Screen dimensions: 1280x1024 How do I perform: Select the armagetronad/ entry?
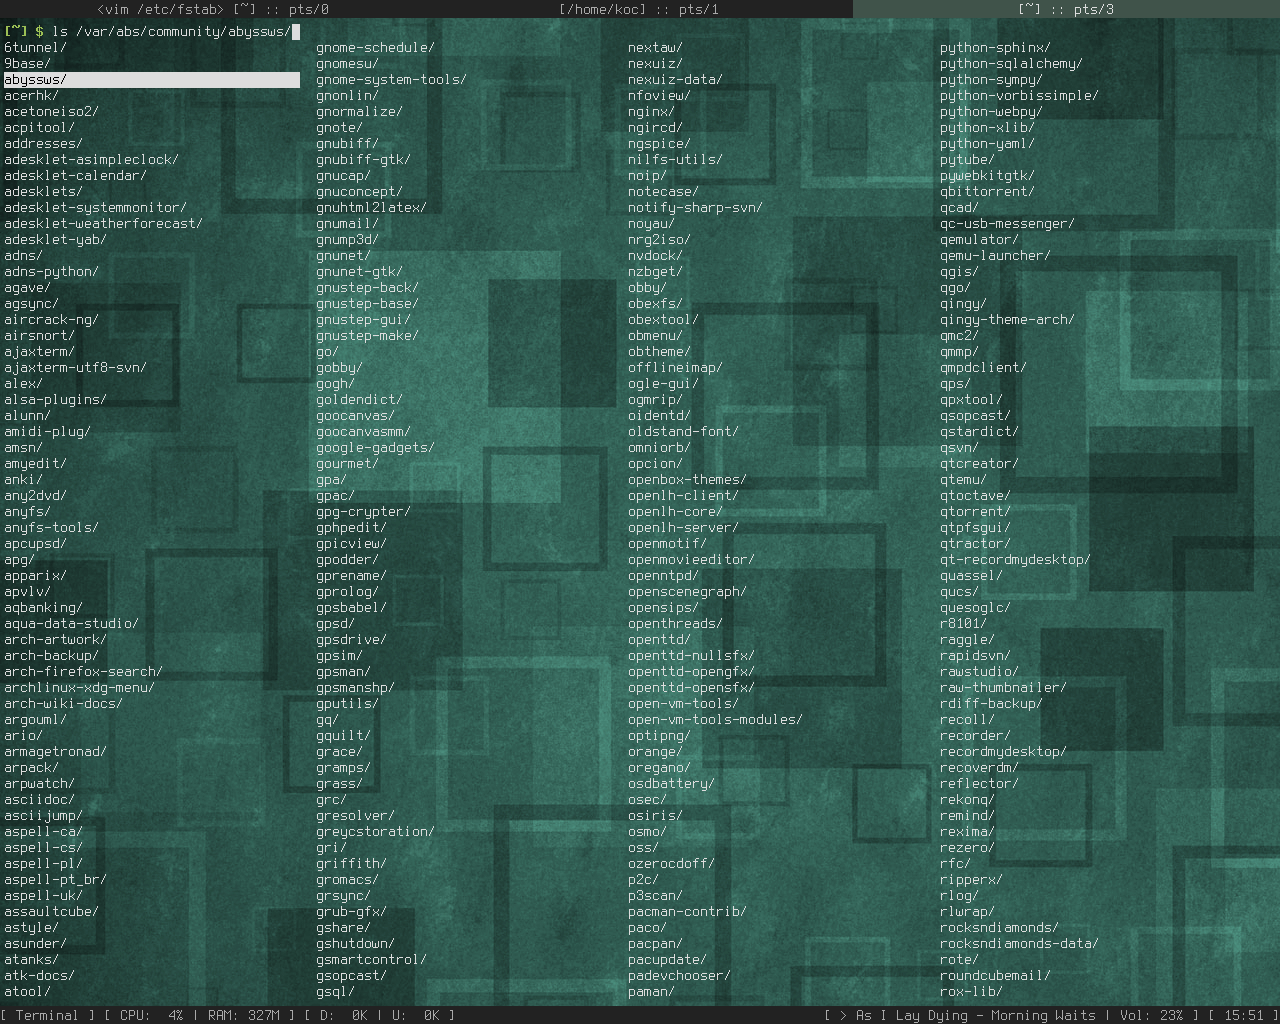(x=55, y=751)
